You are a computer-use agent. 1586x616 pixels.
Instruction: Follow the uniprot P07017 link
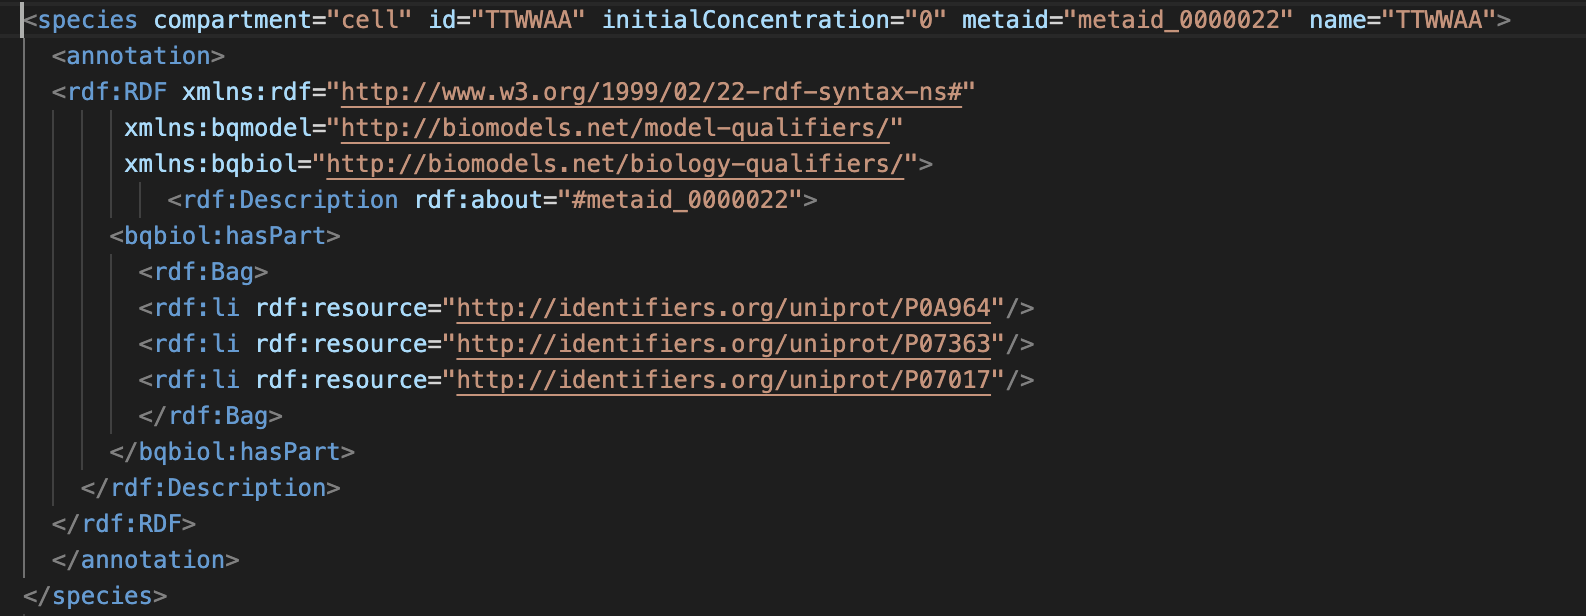723,380
